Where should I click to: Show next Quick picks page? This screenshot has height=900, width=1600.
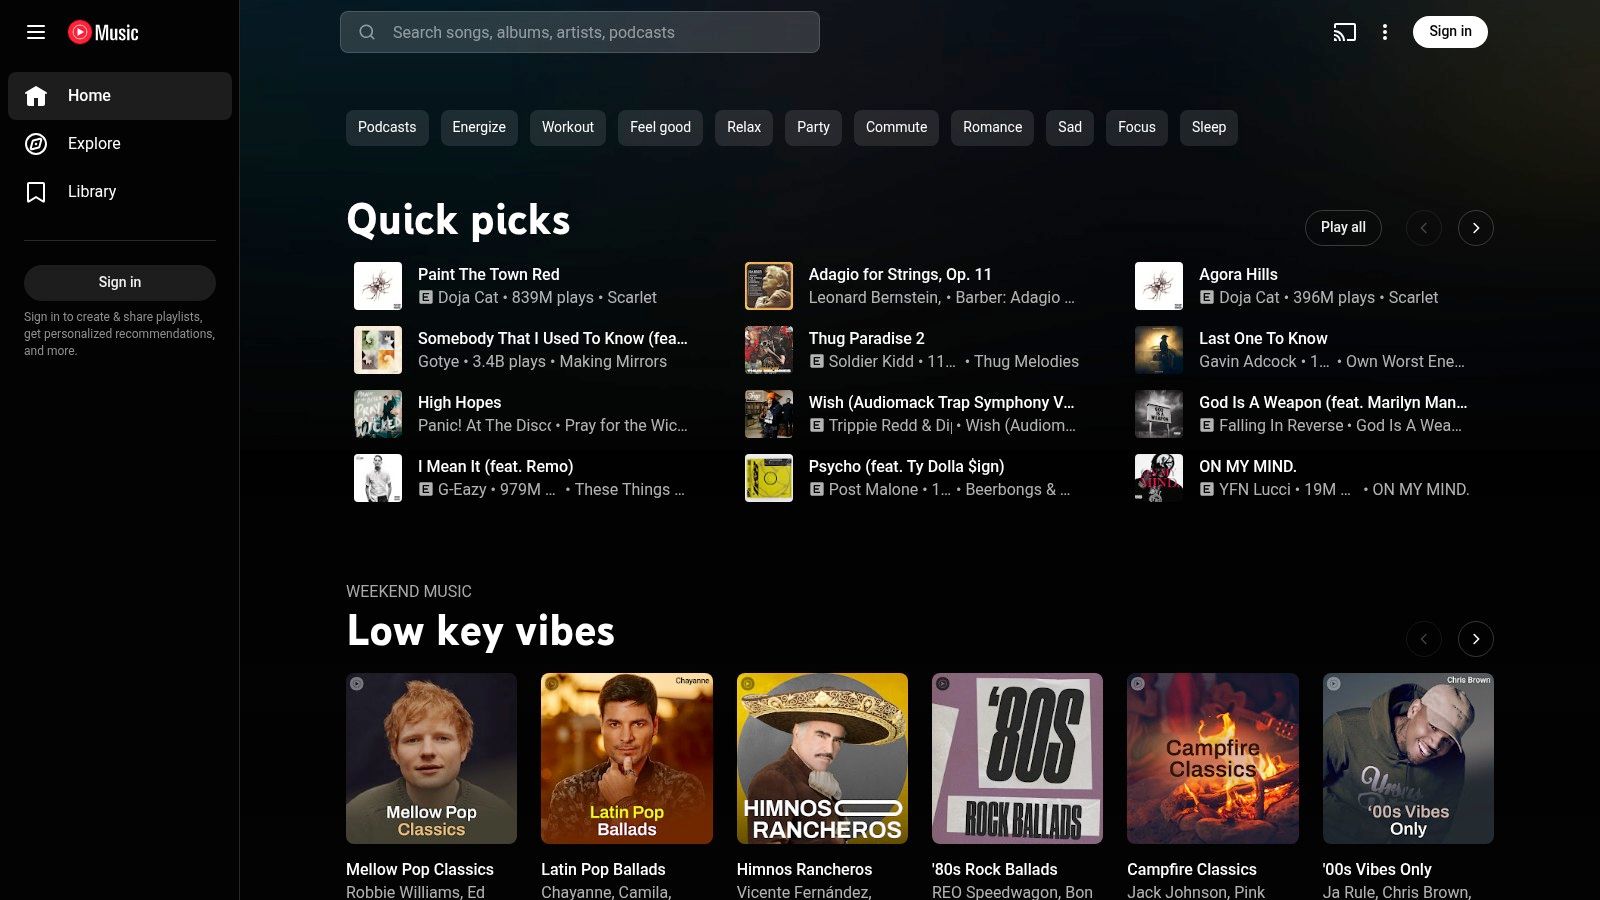(1476, 227)
